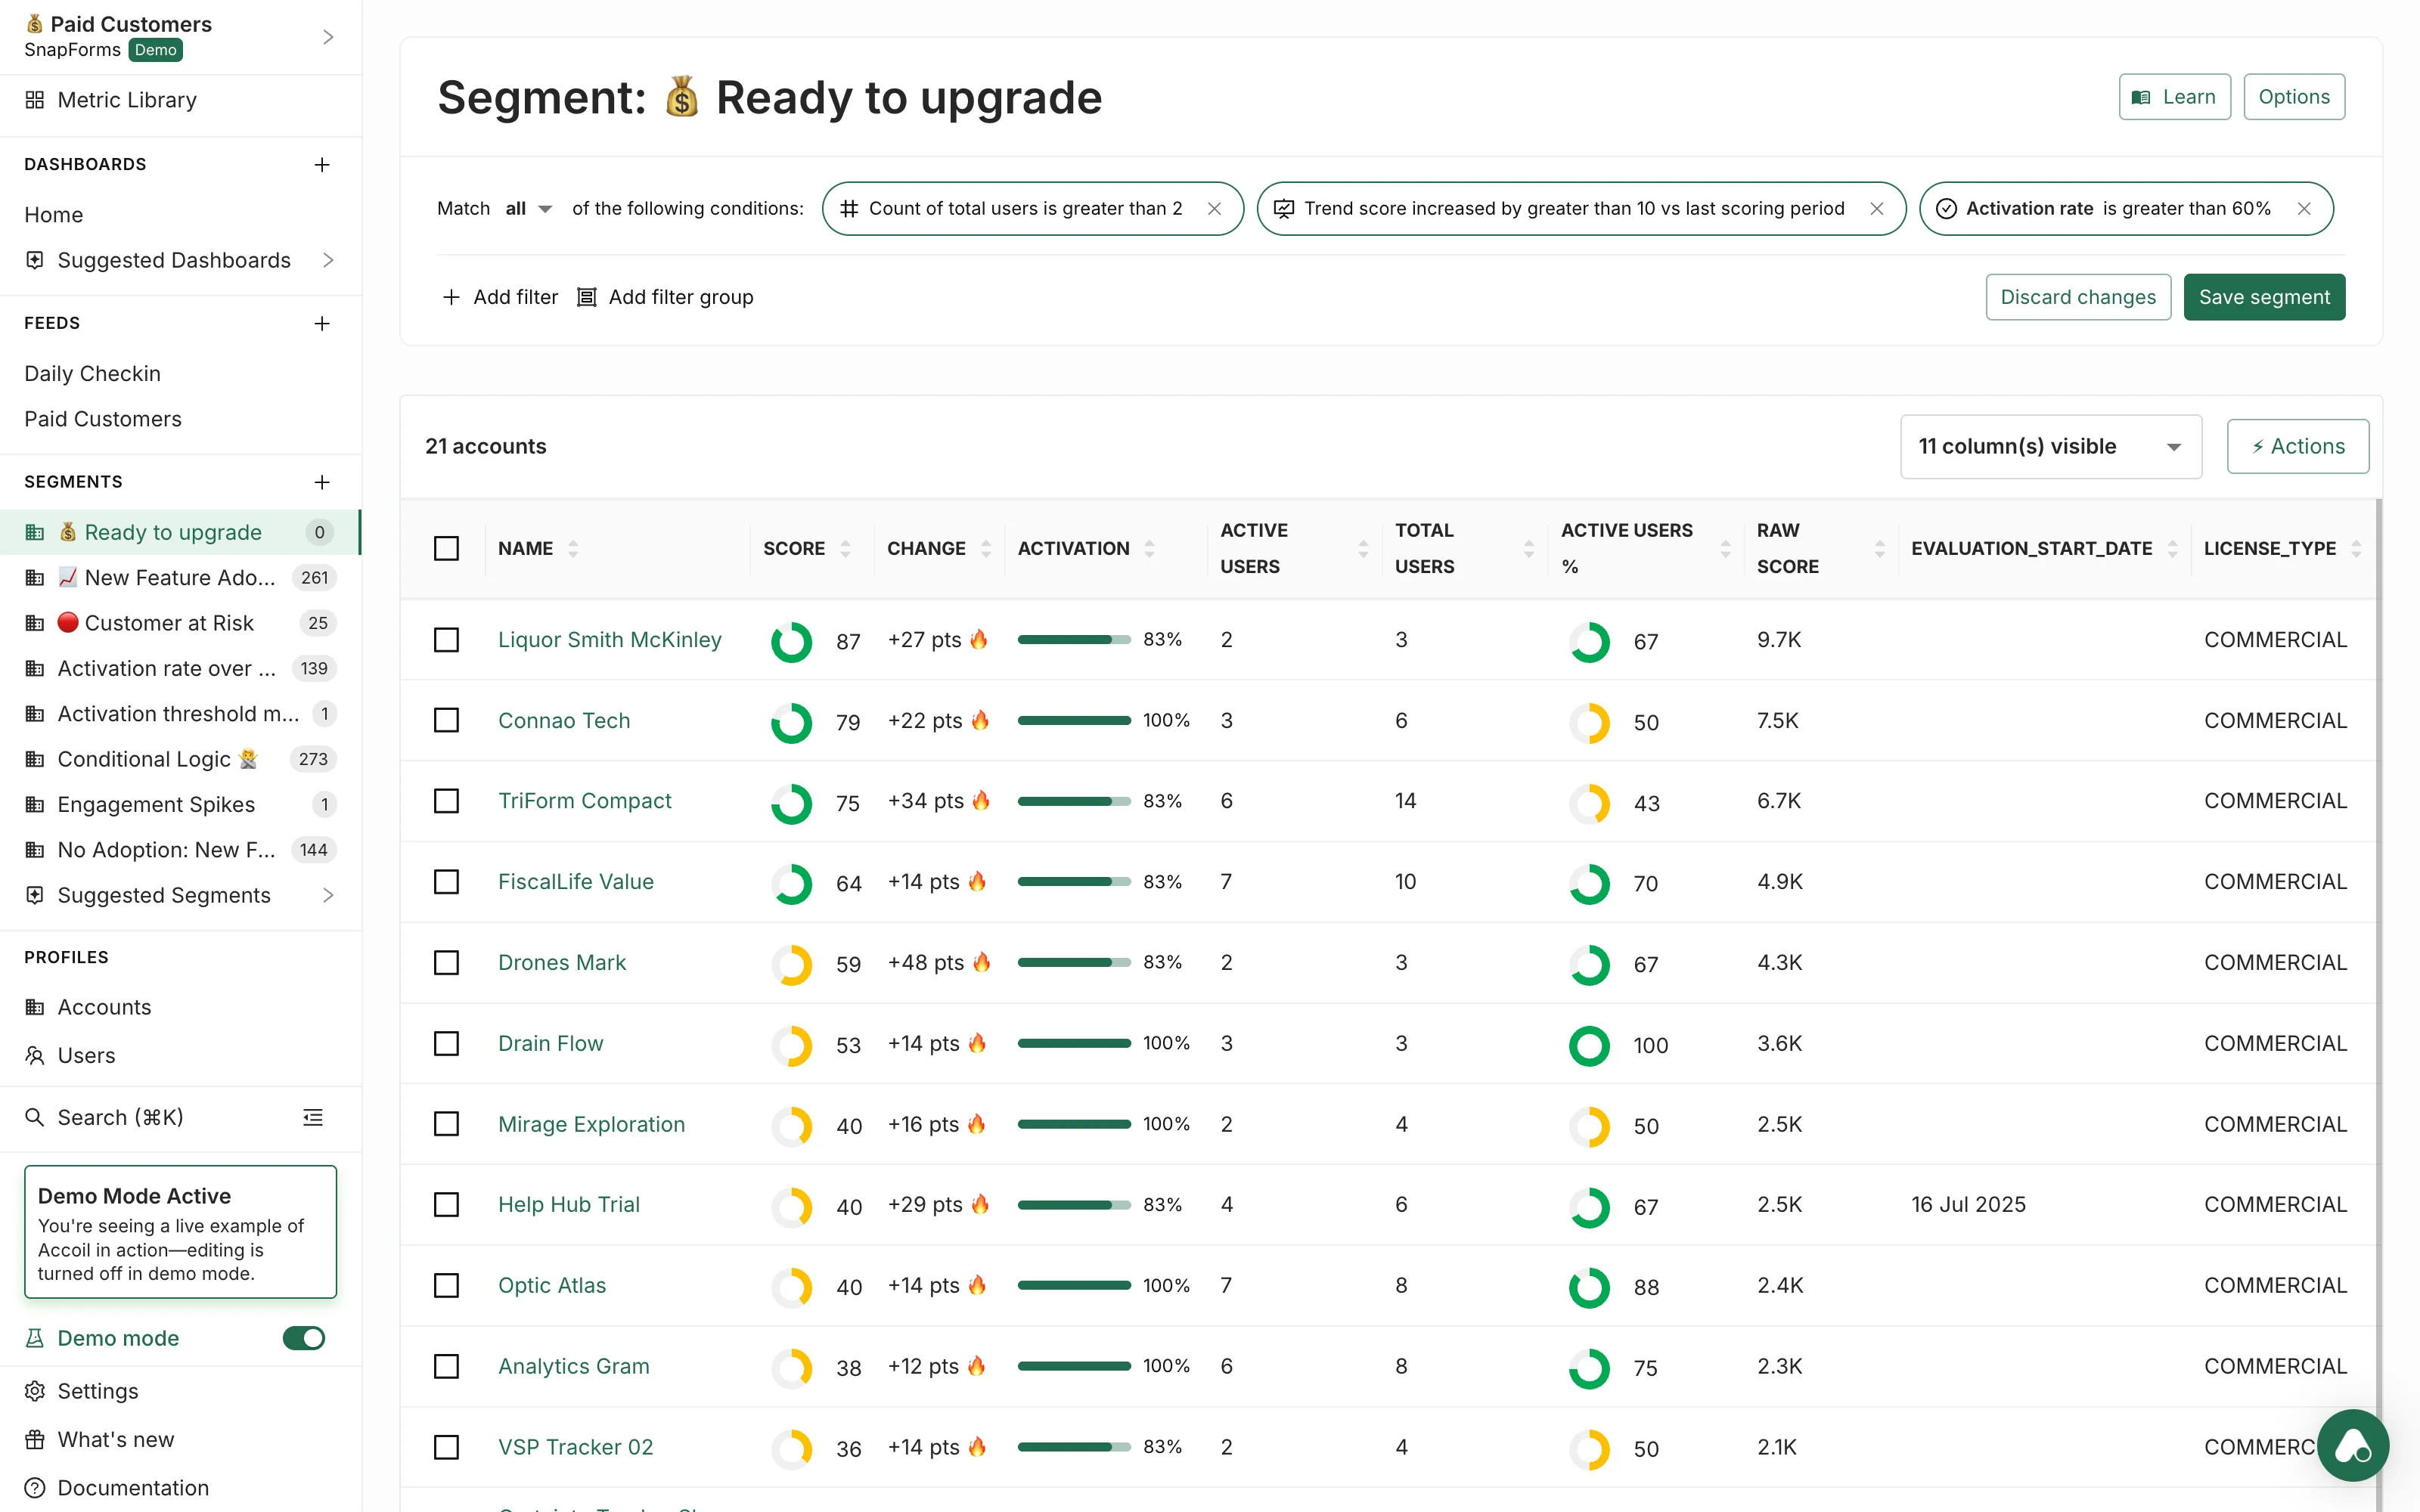Click the Discard changes button
This screenshot has width=2420, height=1512.
tap(2078, 297)
